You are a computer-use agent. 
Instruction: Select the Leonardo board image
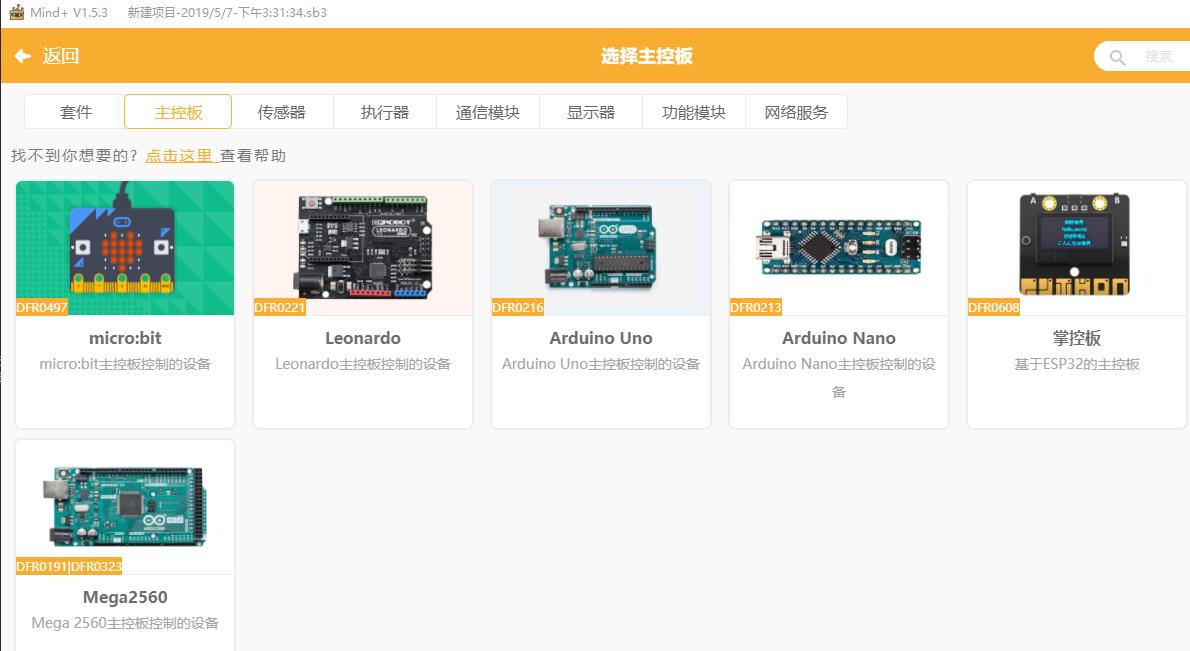point(363,247)
